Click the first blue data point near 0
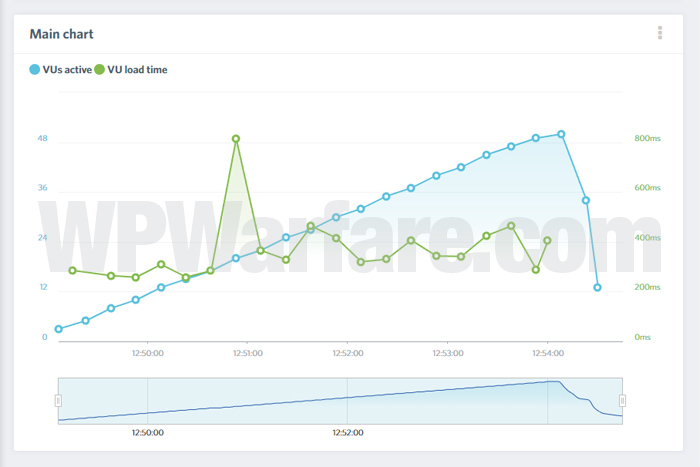700x467 pixels. [x=58, y=329]
